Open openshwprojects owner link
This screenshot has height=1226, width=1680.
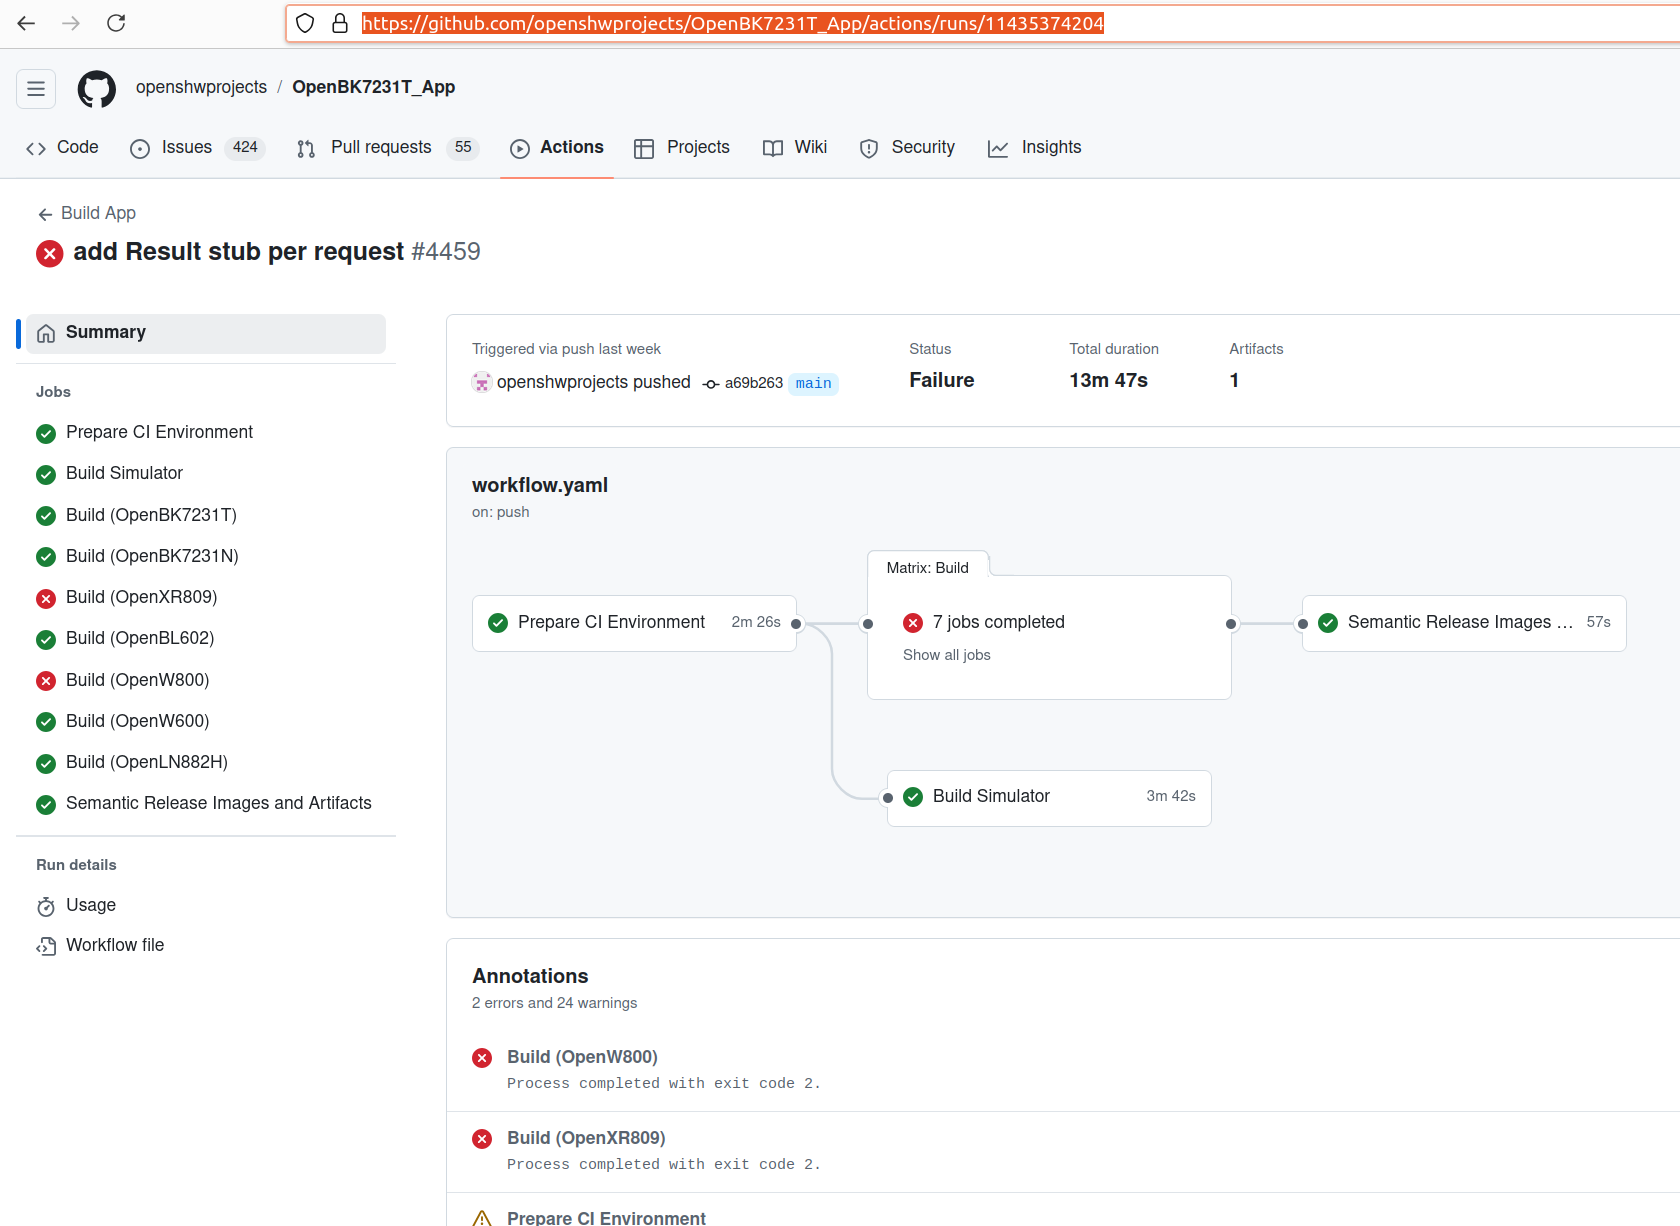(x=201, y=87)
